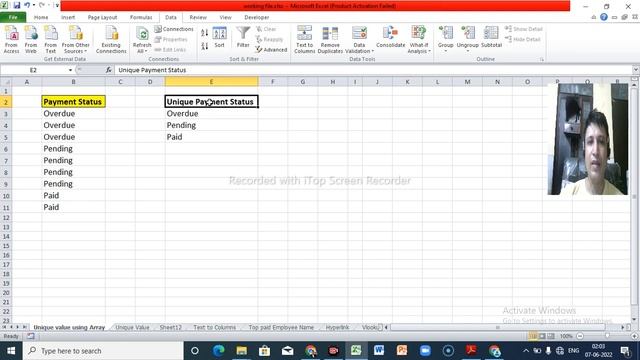
Task: Open Word from the taskbar
Action: [379, 351]
